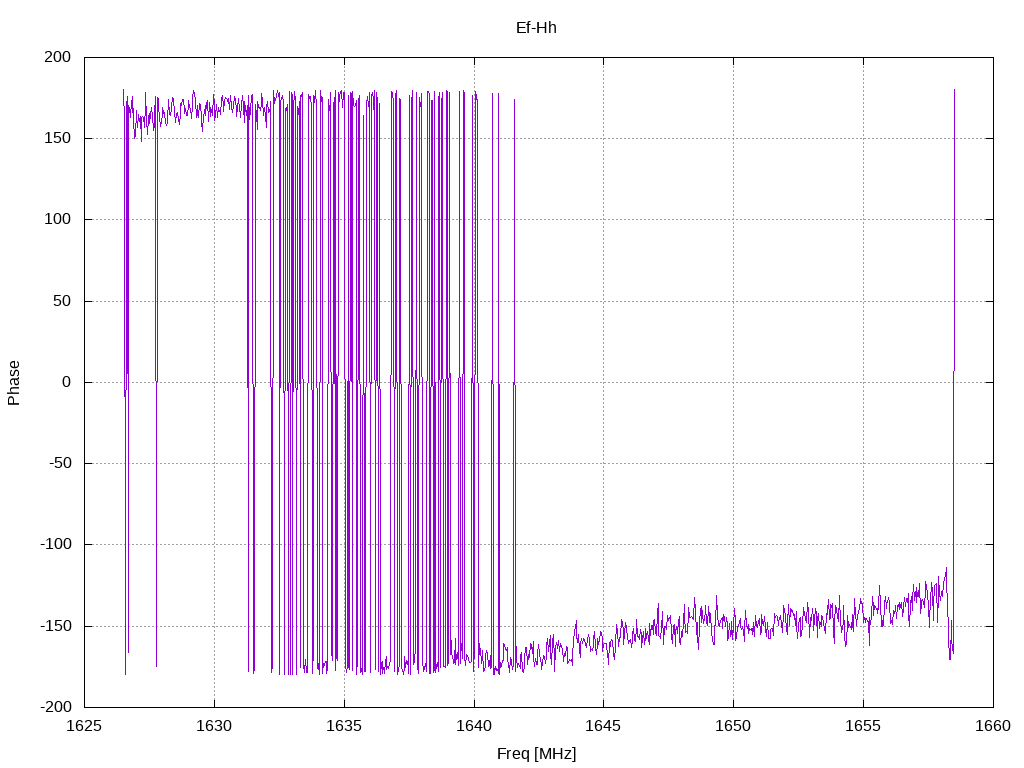This screenshot has width=1024, height=768.
Task: Click x-axis tick label 1660
Action: point(993,726)
